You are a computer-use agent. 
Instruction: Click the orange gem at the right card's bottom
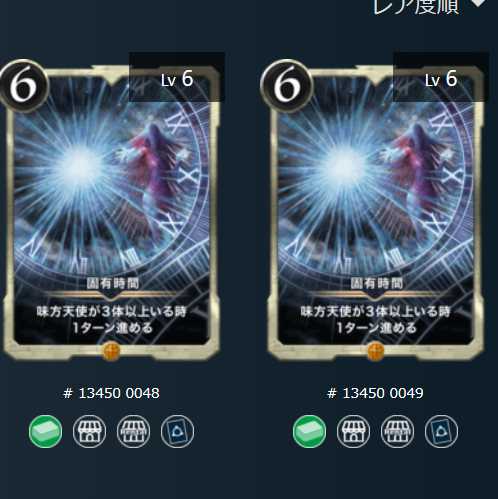(376, 351)
